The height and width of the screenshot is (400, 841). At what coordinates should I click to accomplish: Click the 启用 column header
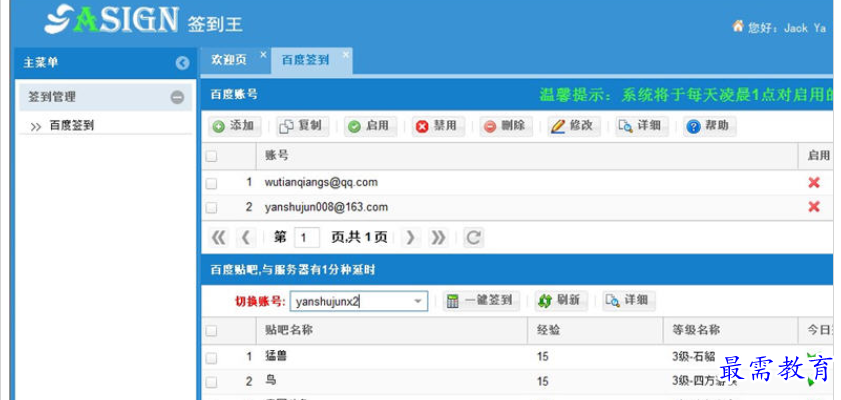818,155
